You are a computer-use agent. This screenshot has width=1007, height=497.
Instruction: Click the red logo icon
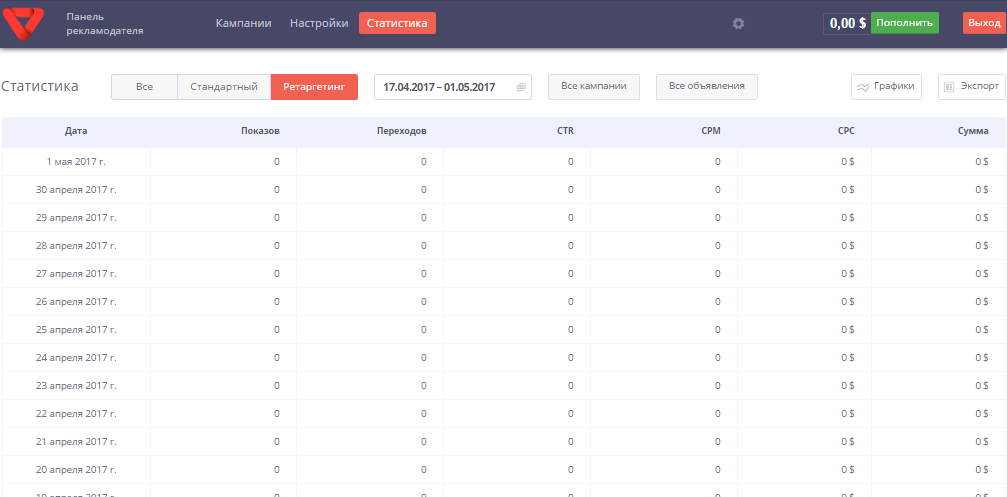pos(24,23)
